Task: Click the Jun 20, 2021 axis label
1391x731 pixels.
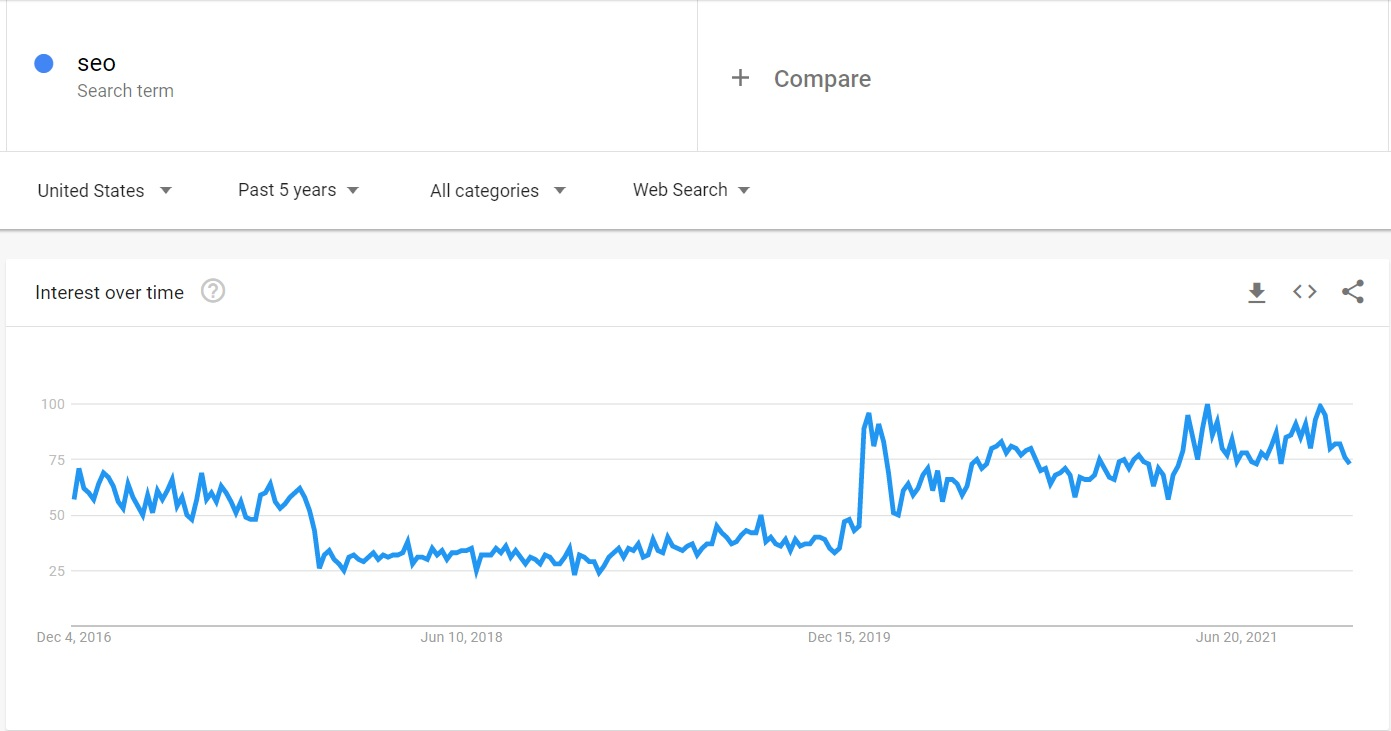Action: pyautogui.click(x=1236, y=637)
